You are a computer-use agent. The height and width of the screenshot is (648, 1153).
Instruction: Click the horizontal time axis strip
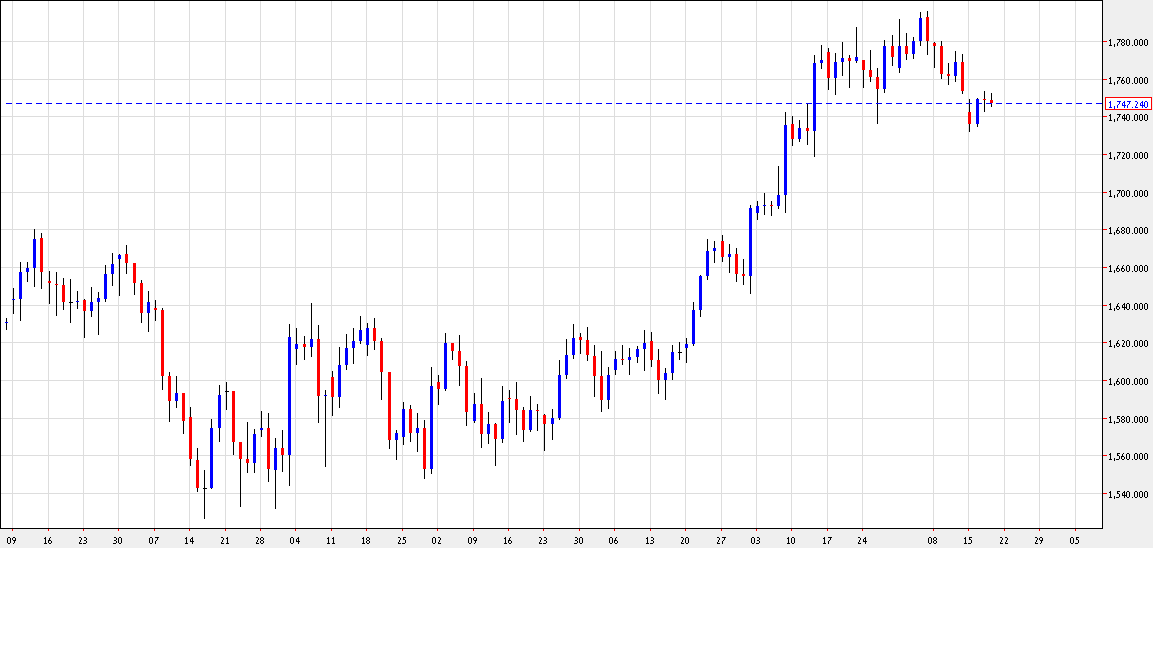[x=550, y=539]
